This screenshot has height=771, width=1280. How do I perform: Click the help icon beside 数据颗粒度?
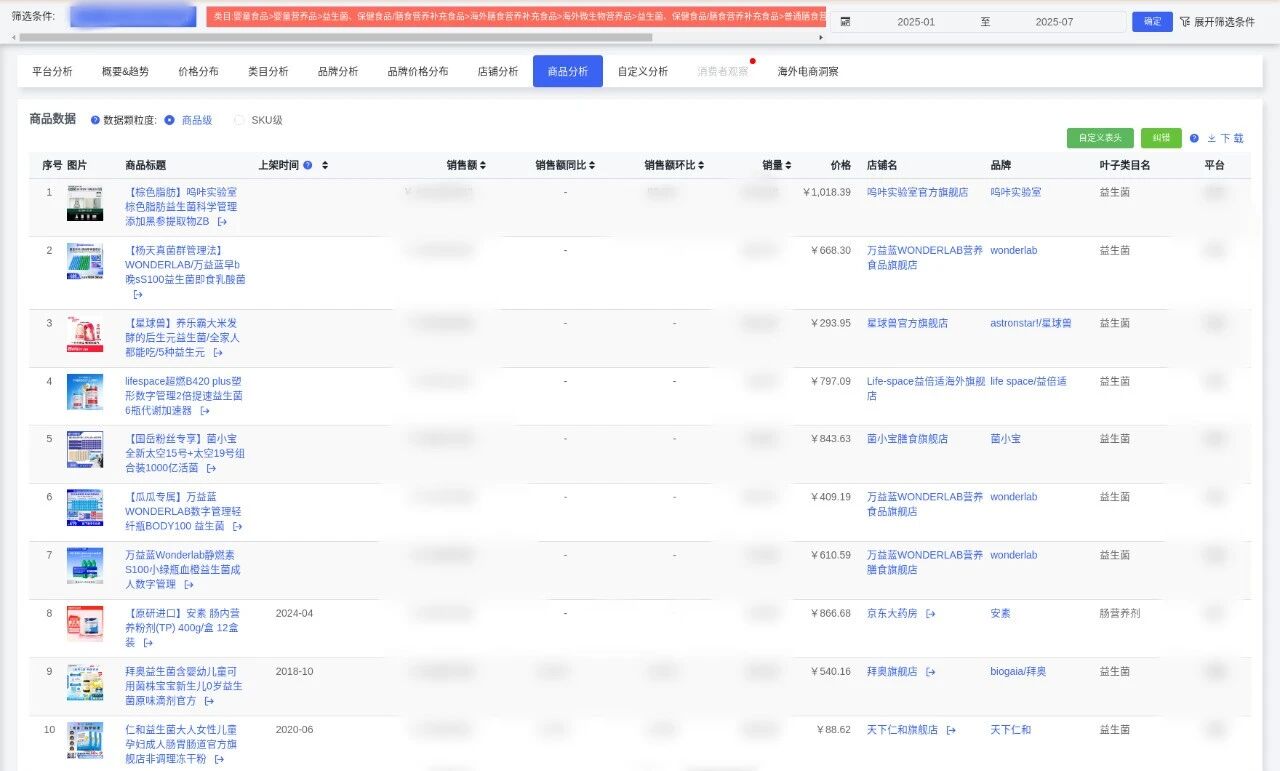pyautogui.click(x=95, y=120)
